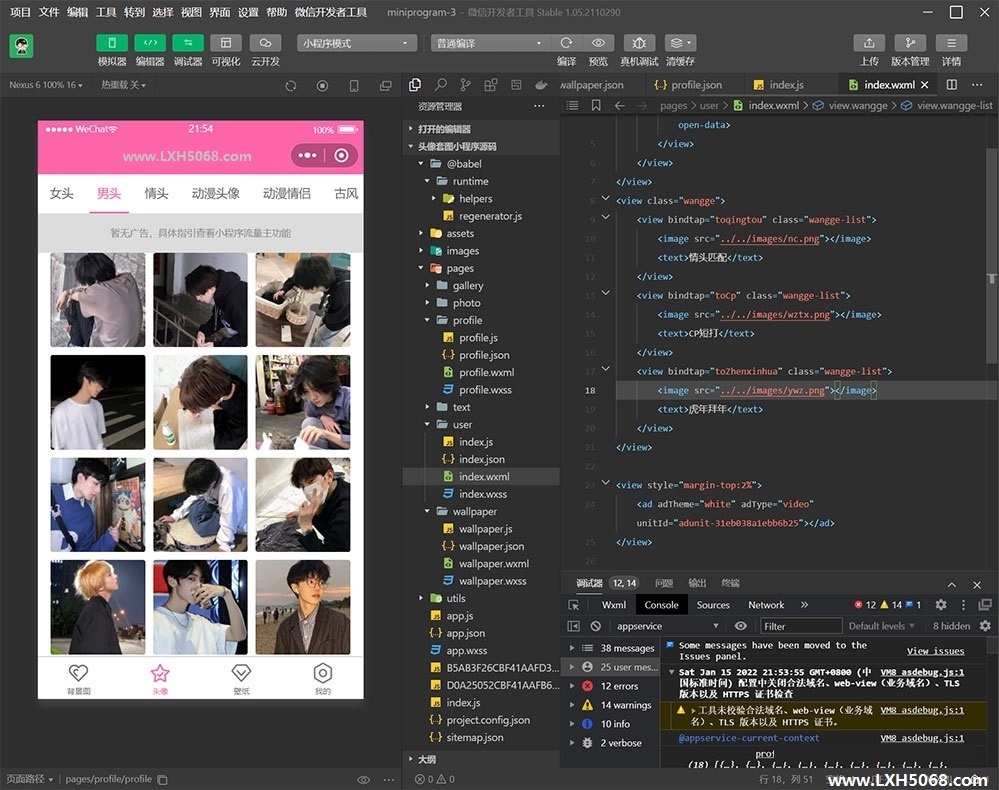The height and width of the screenshot is (790, 999).
Task: Open the 工具 menu in menu bar
Action: pyautogui.click(x=106, y=12)
